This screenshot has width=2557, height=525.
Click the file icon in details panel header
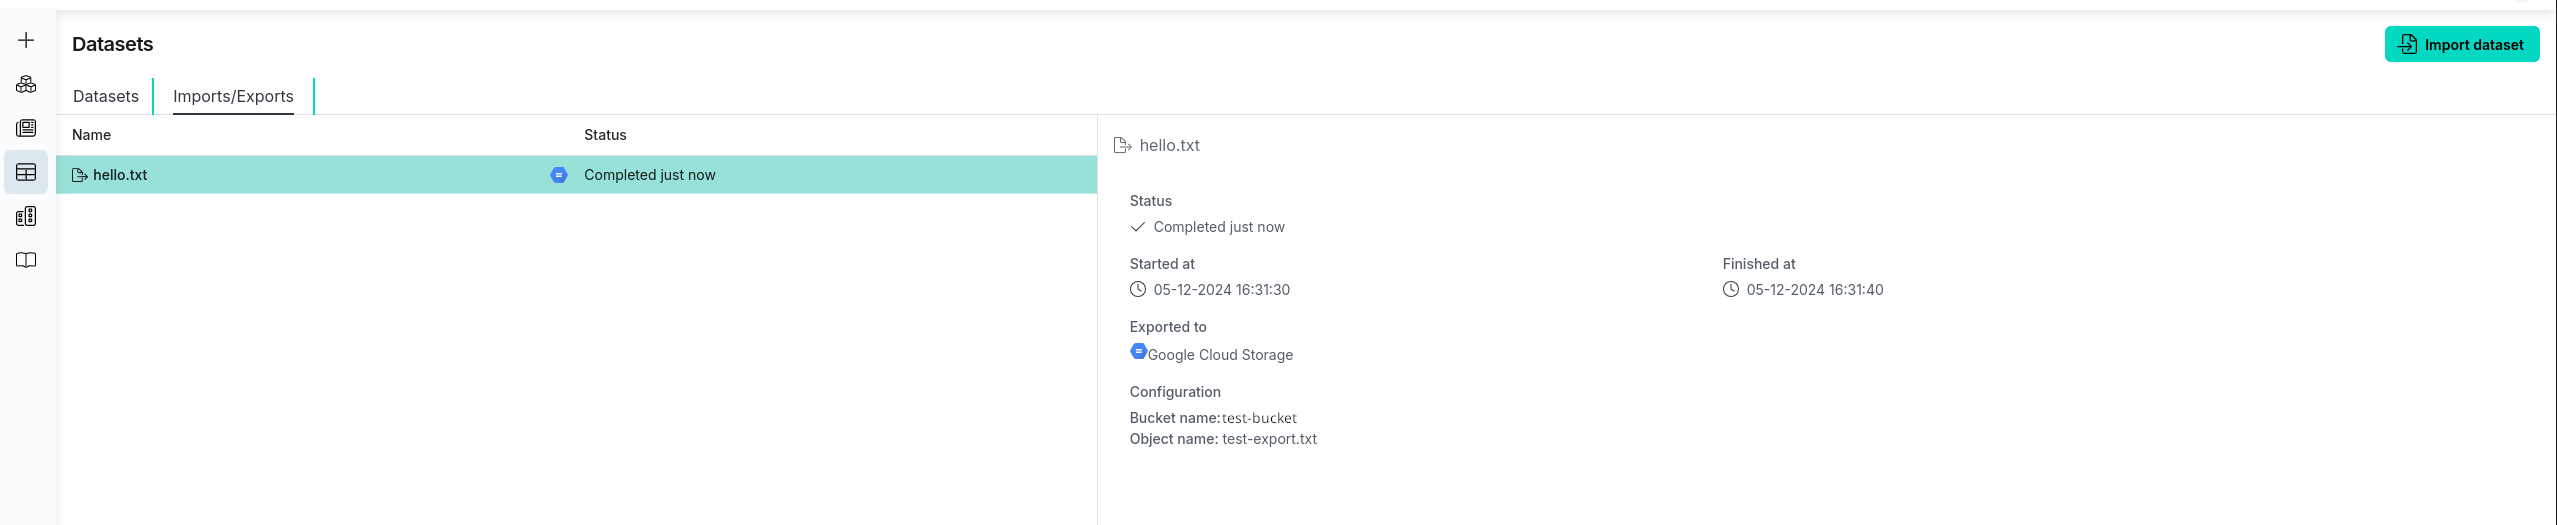click(x=1122, y=146)
